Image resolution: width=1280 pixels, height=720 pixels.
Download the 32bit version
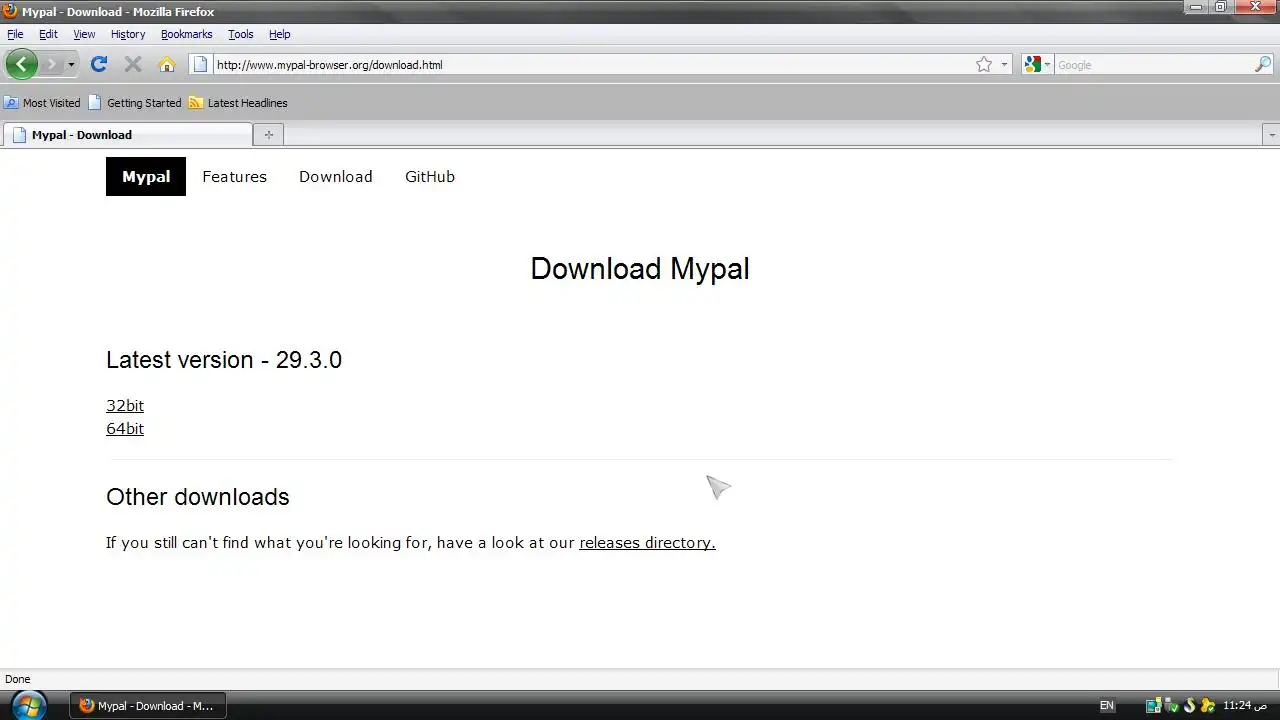(x=125, y=405)
